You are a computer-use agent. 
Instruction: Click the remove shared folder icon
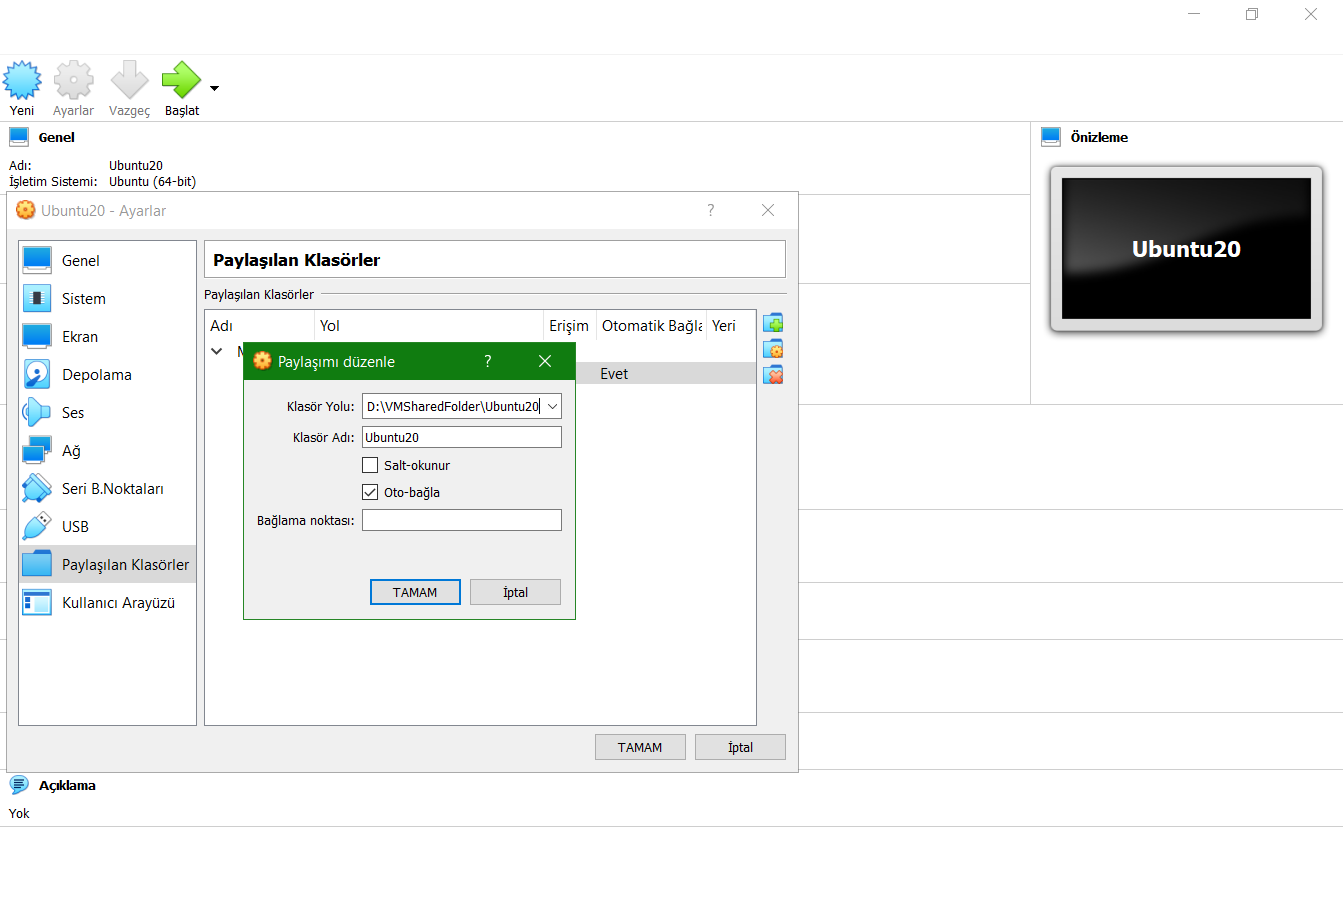773,375
